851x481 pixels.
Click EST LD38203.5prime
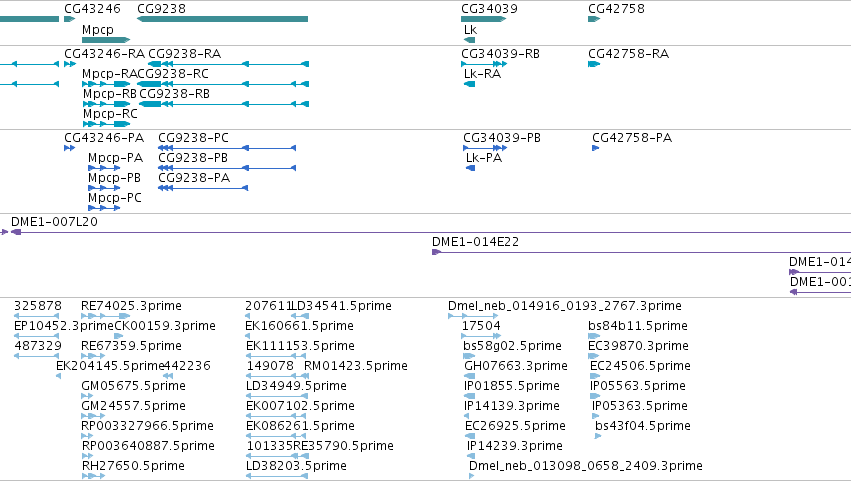click(296, 467)
